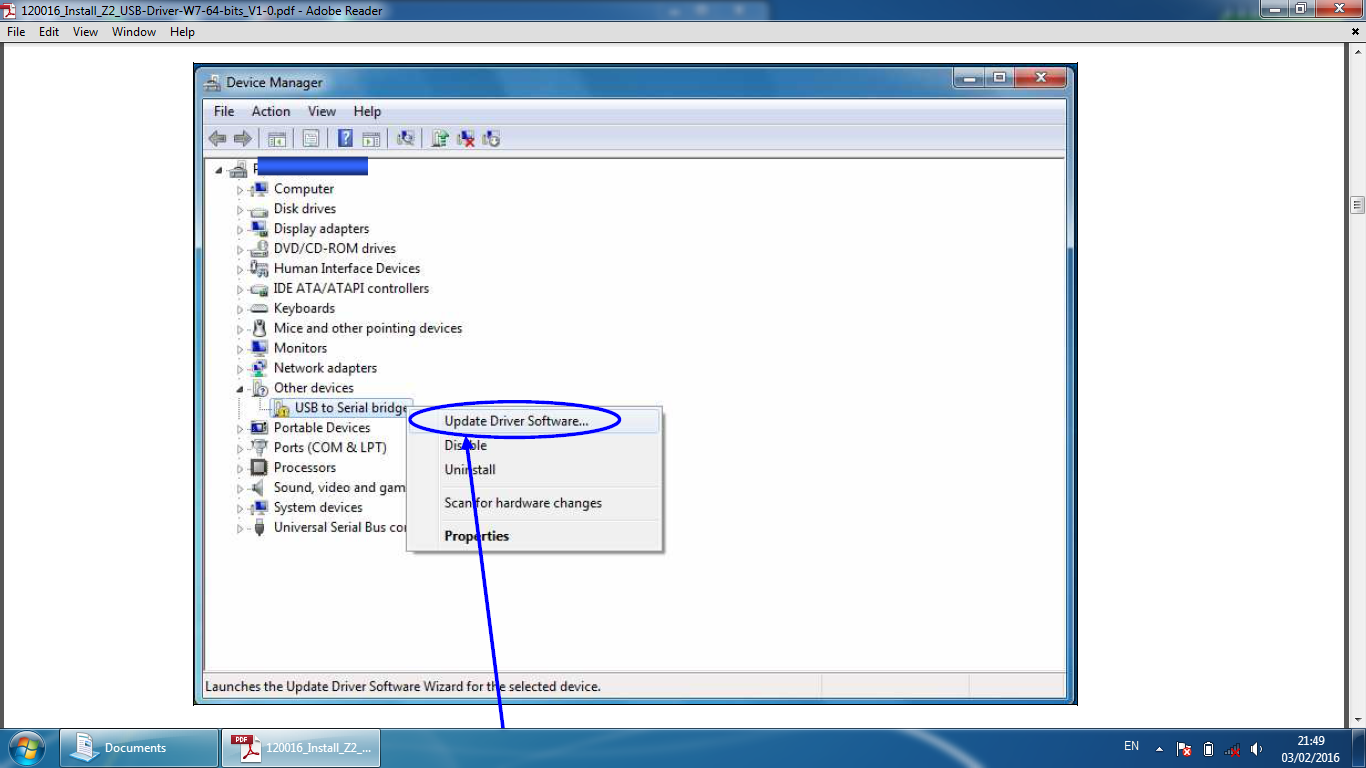Expand Ports (COM & LPT) category
The image size is (1366, 768).
click(x=240, y=447)
